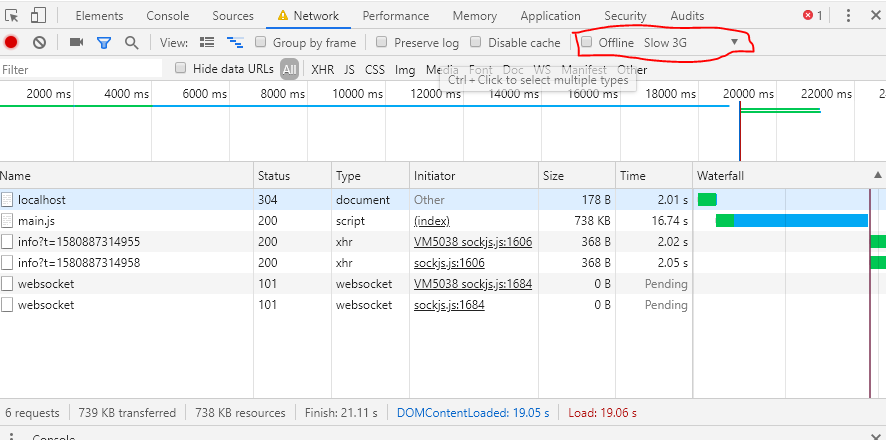Enable Disable cache checkbox
The width and height of the screenshot is (886, 440).
pos(476,42)
